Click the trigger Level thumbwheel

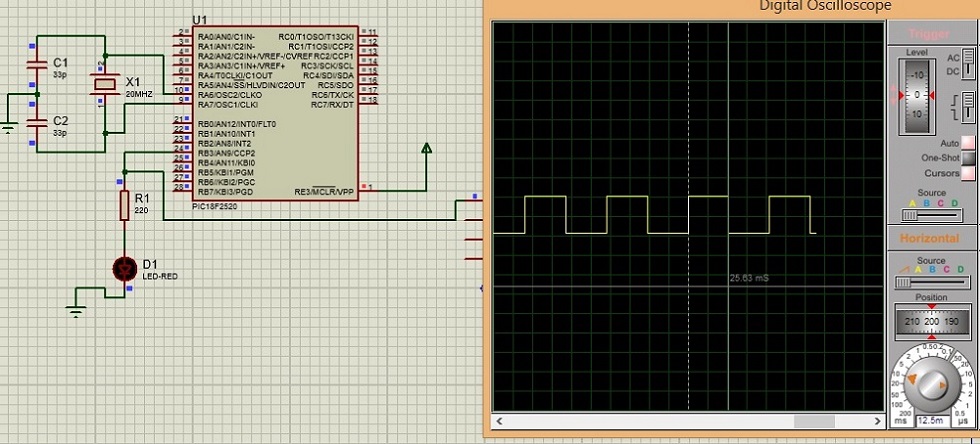[914, 95]
